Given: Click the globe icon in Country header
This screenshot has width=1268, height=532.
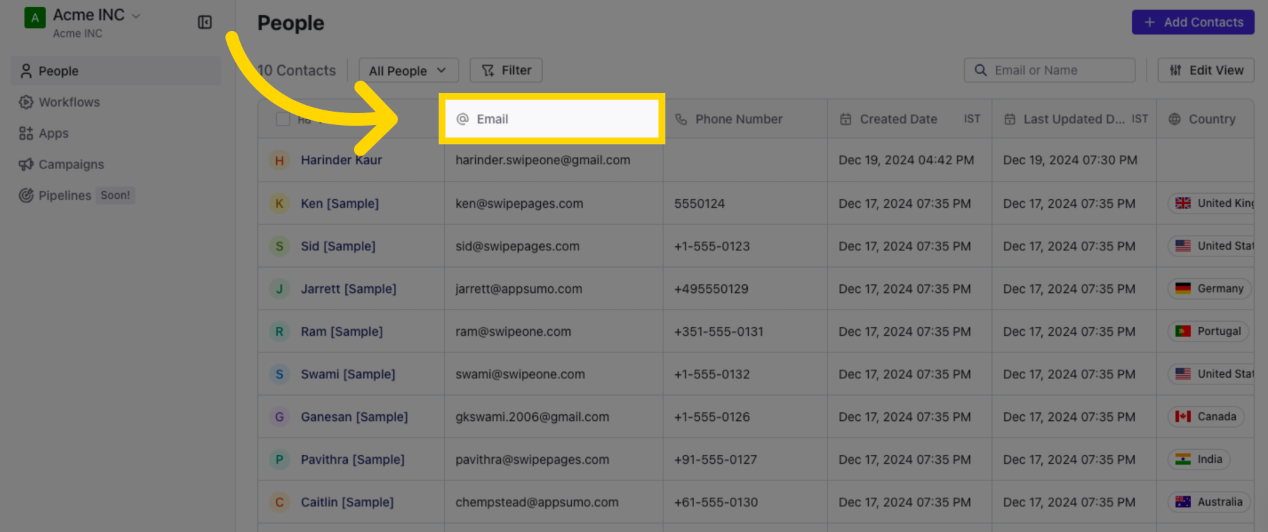Looking at the screenshot, I should coord(1174,119).
